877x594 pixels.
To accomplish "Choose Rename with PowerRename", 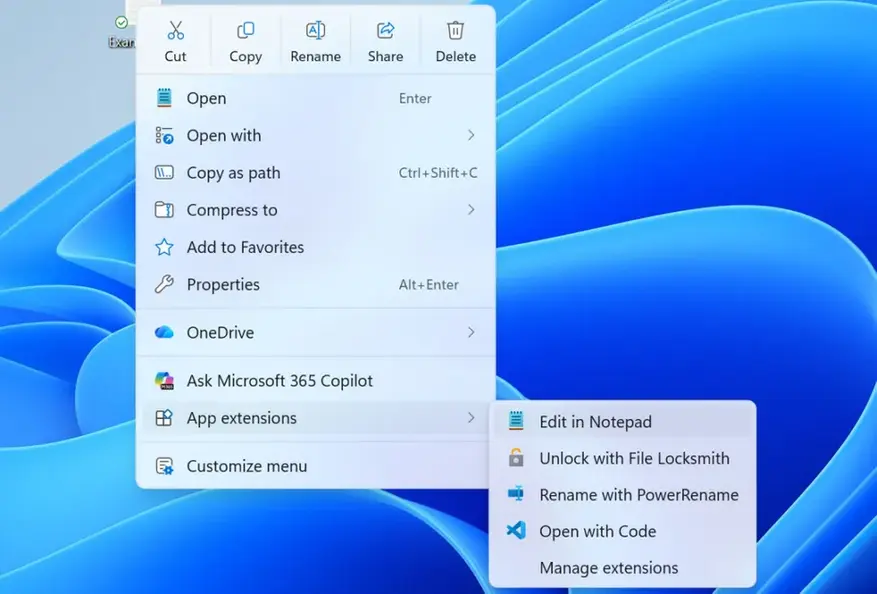I will pyautogui.click(x=623, y=494).
